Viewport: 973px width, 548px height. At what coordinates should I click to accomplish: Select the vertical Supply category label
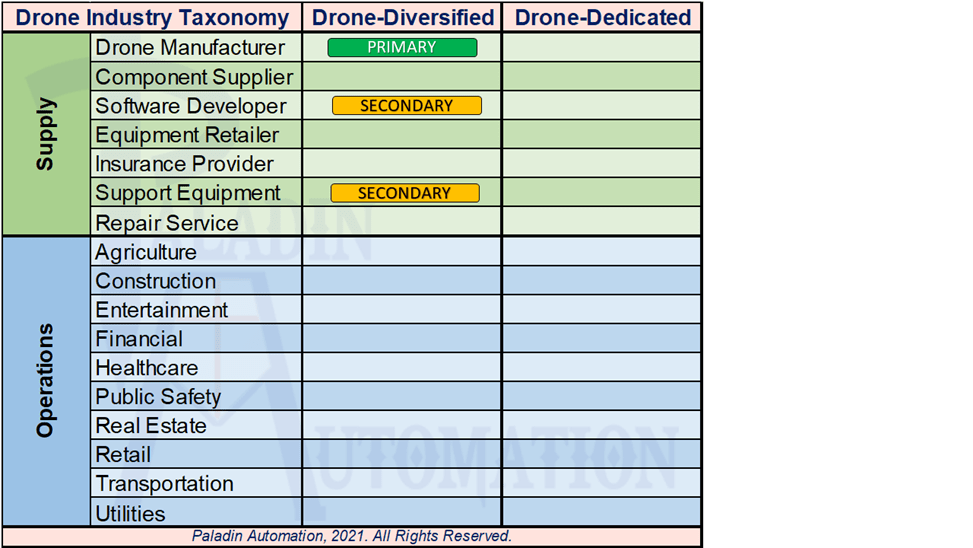tap(46, 134)
